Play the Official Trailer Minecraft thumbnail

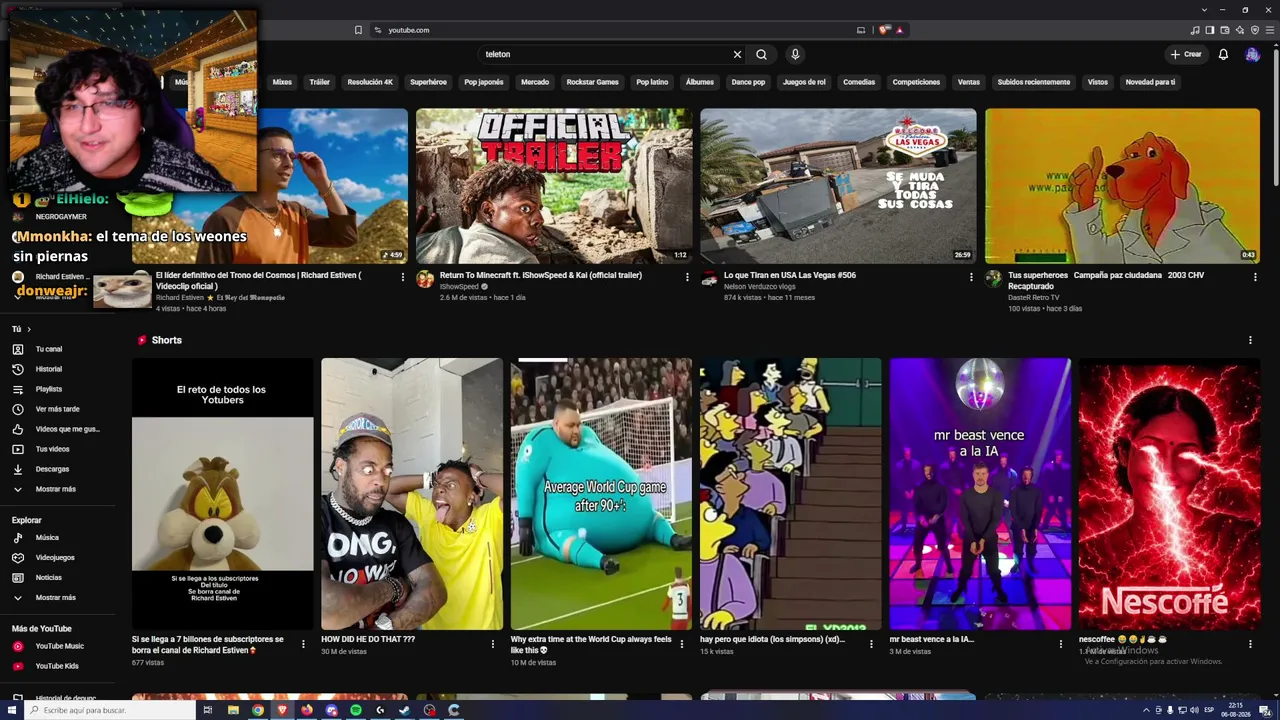(554, 186)
